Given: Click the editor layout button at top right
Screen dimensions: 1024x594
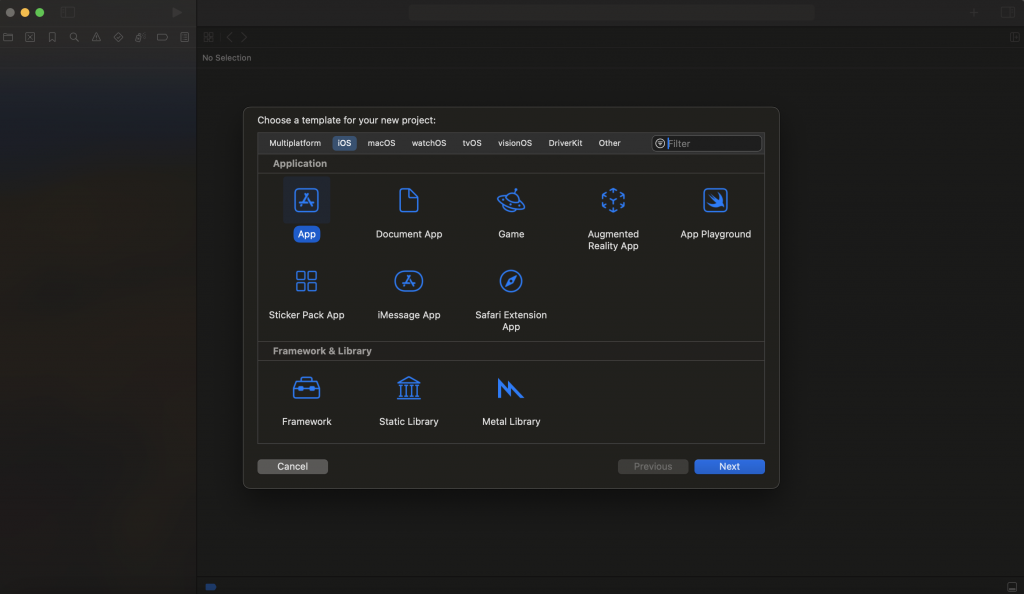Looking at the screenshot, I should point(1015,37).
